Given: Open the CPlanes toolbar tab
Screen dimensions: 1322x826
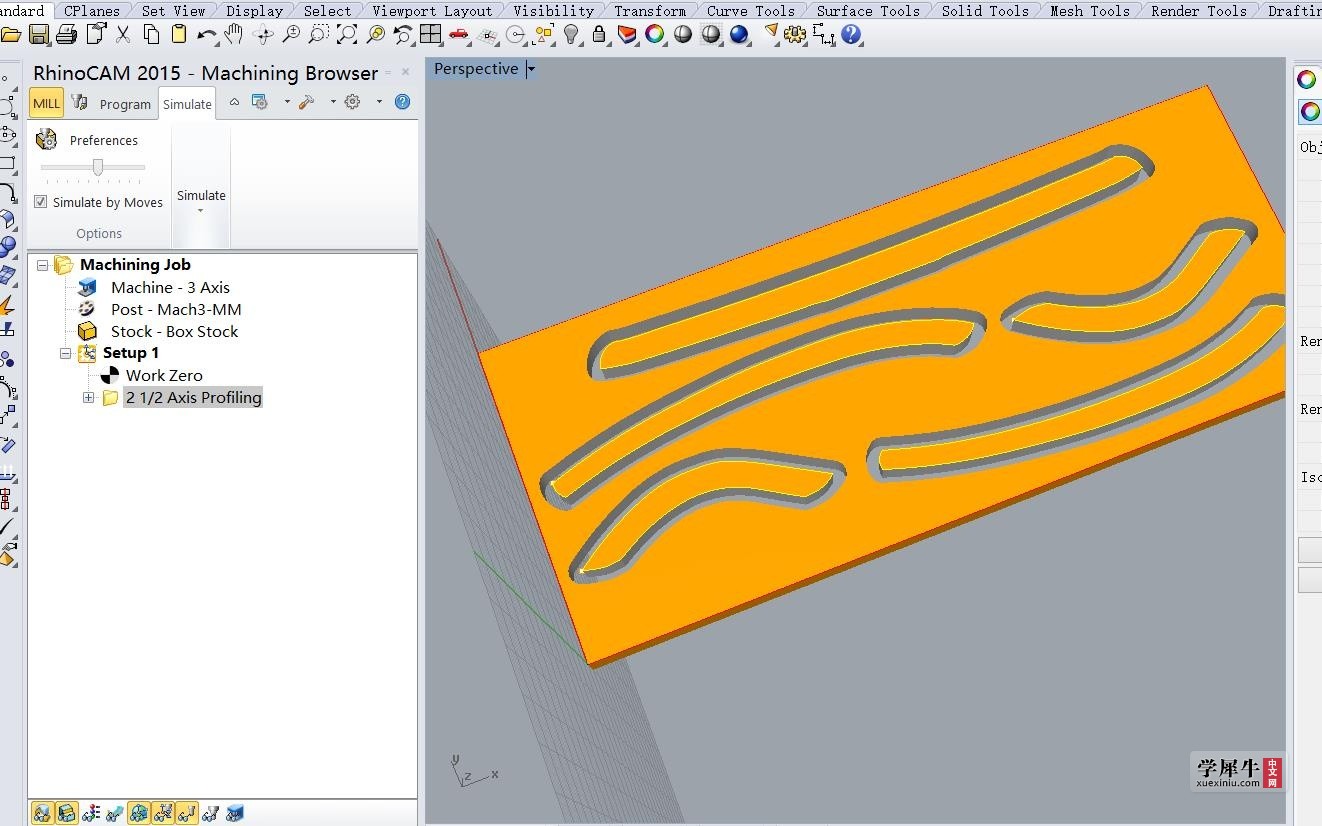Looking at the screenshot, I should point(92,11).
